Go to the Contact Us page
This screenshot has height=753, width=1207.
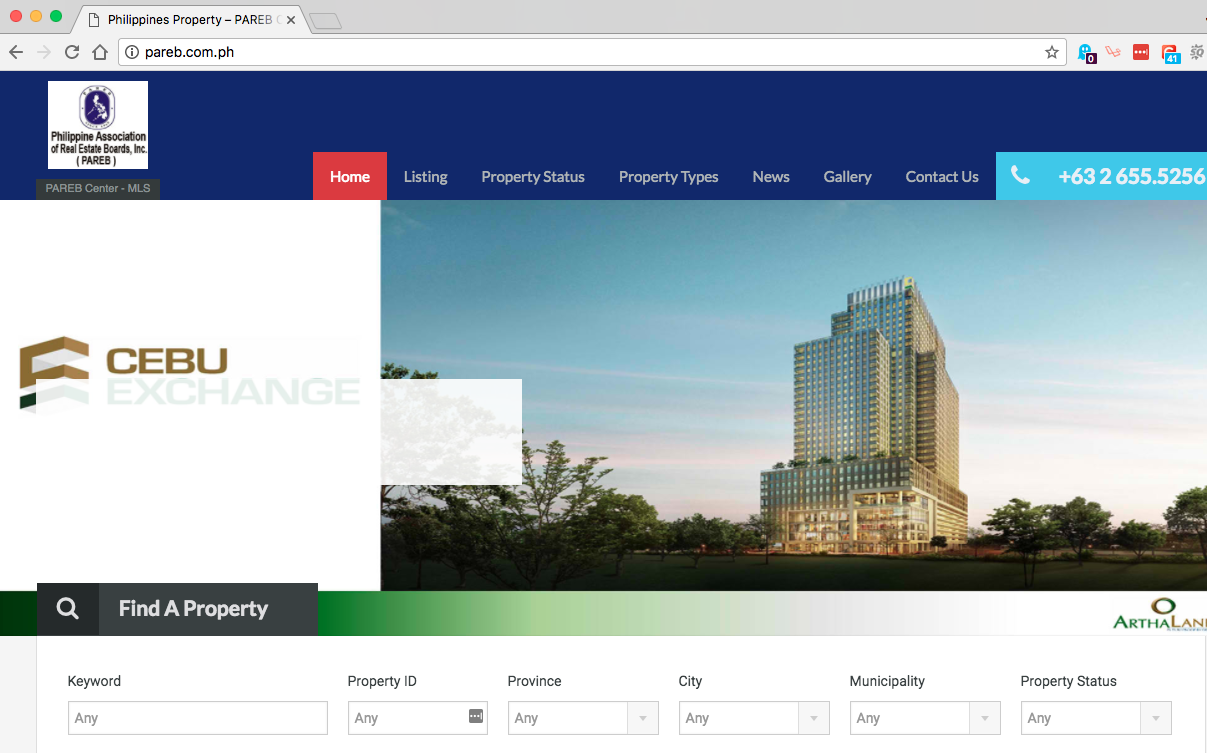tap(942, 176)
